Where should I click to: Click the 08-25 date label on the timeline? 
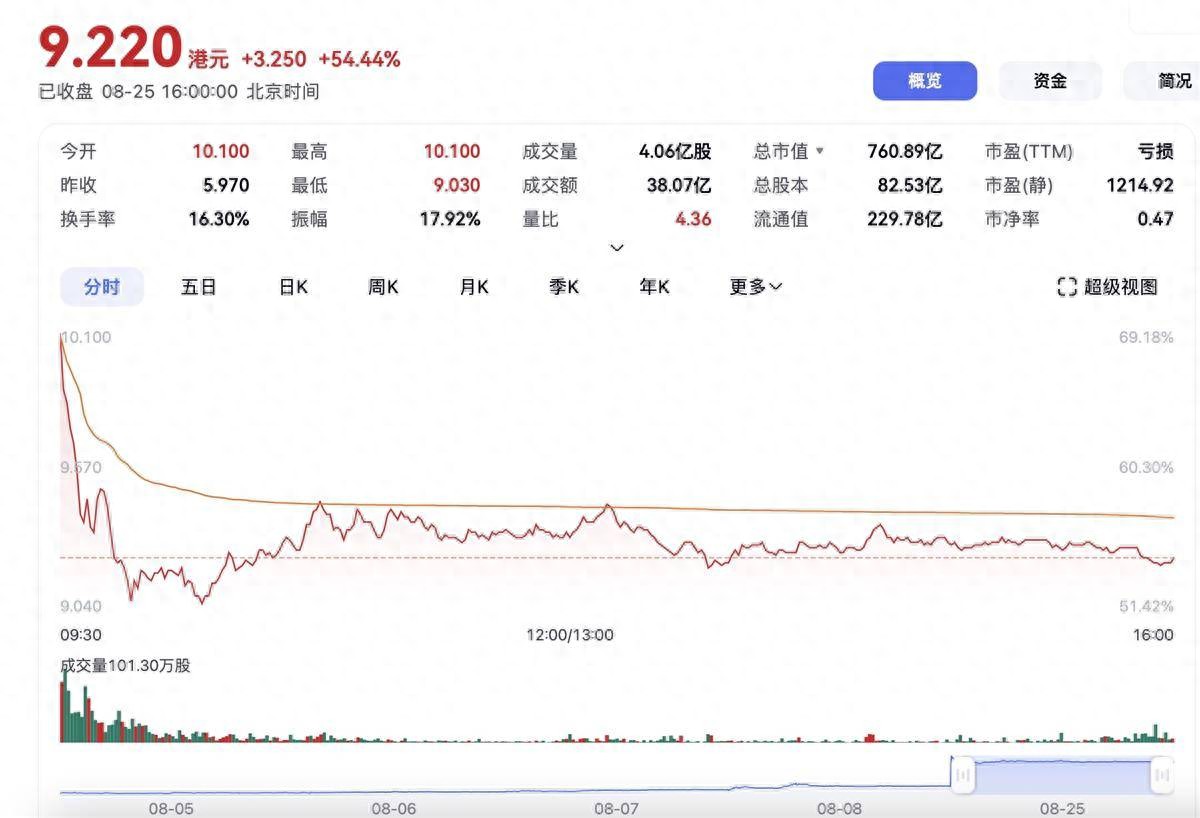[x=1063, y=807]
